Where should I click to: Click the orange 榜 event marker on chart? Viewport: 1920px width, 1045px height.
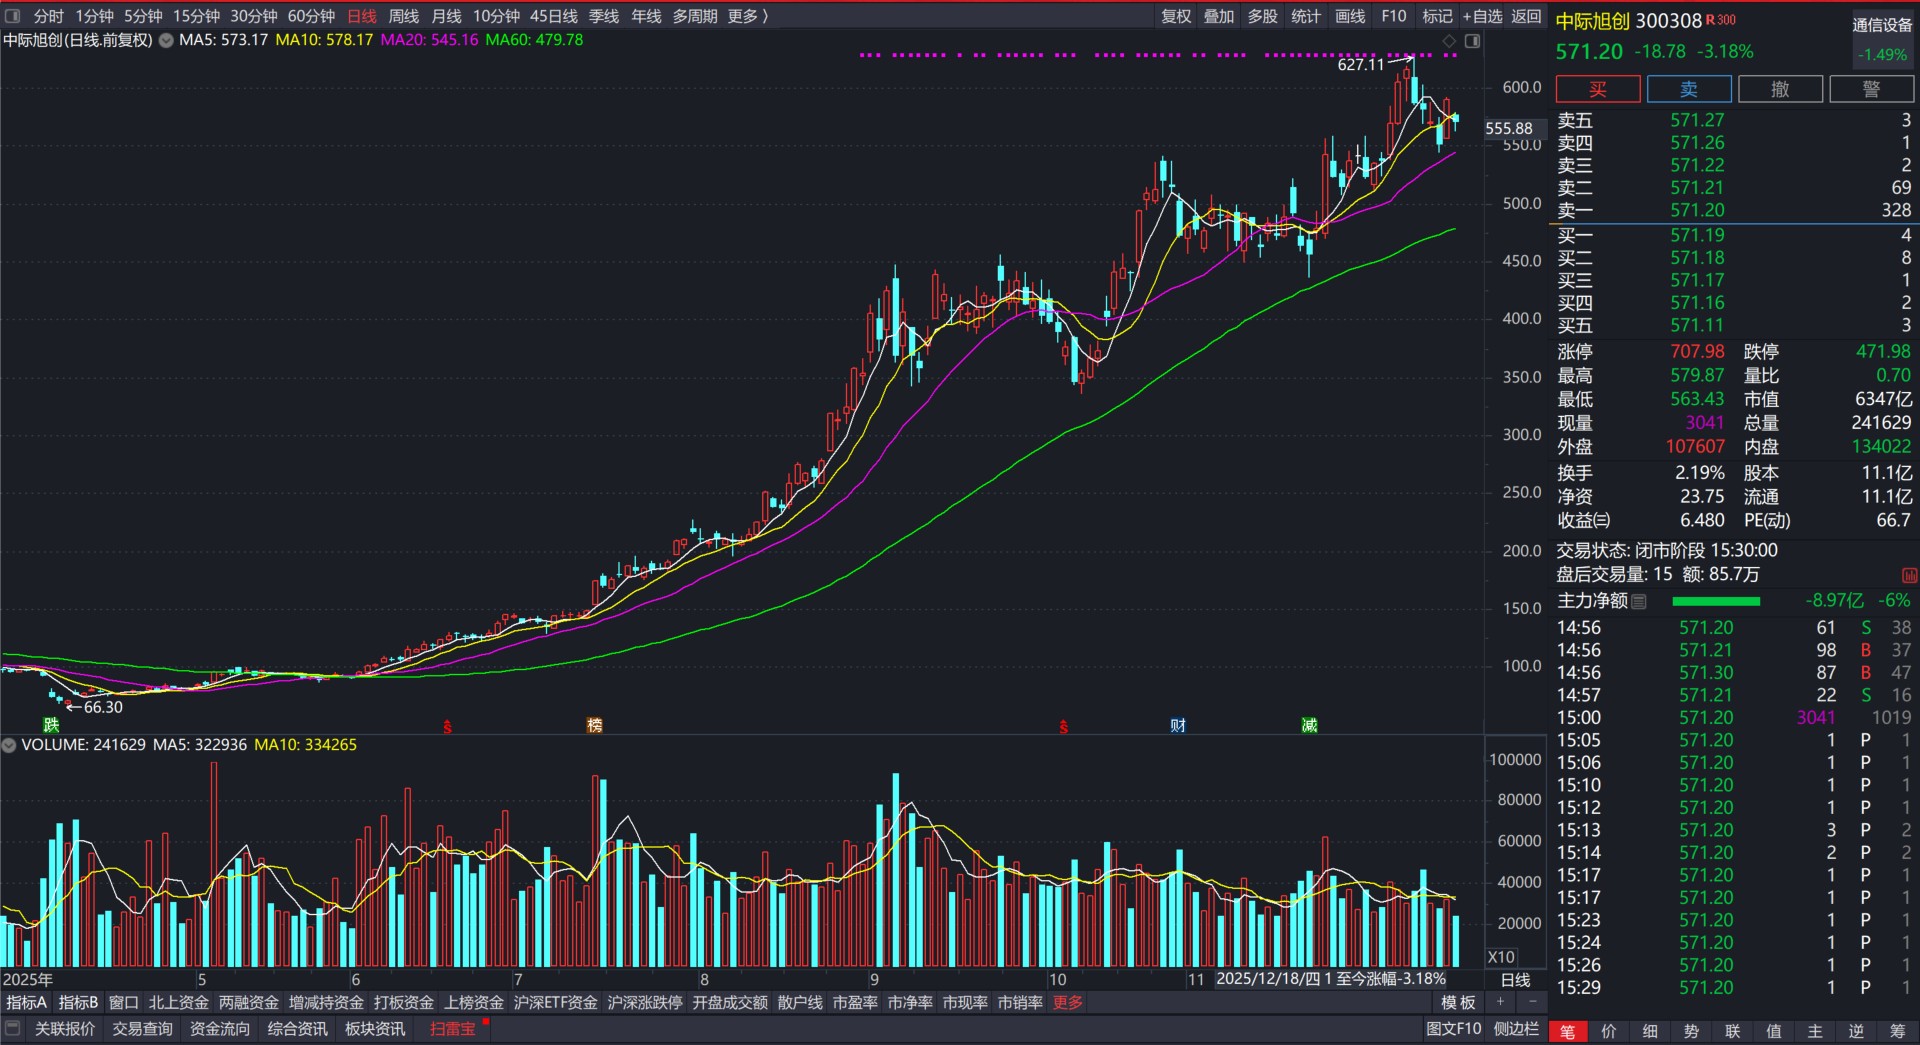coord(595,725)
